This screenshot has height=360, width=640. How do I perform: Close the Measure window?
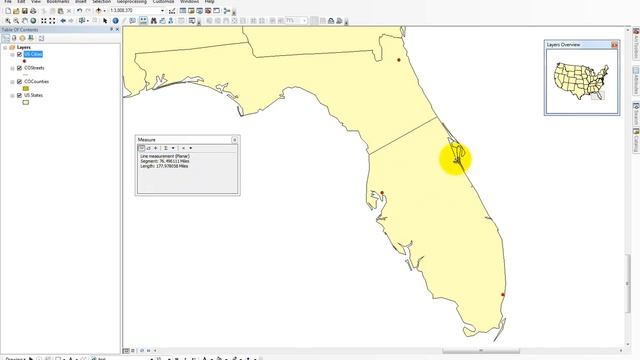click(x=234, y=140)
